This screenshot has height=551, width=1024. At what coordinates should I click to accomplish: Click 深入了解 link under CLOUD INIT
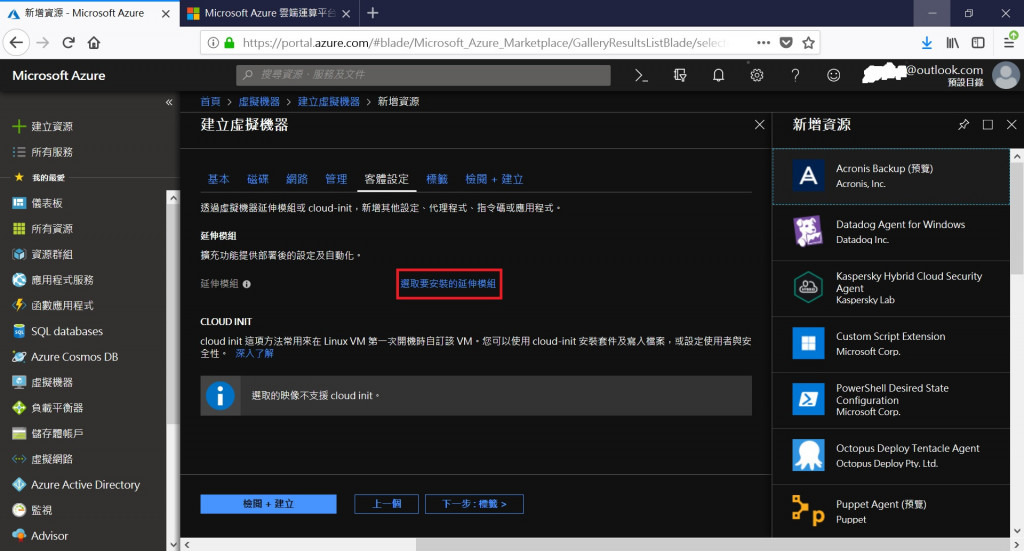coord(254,353)
